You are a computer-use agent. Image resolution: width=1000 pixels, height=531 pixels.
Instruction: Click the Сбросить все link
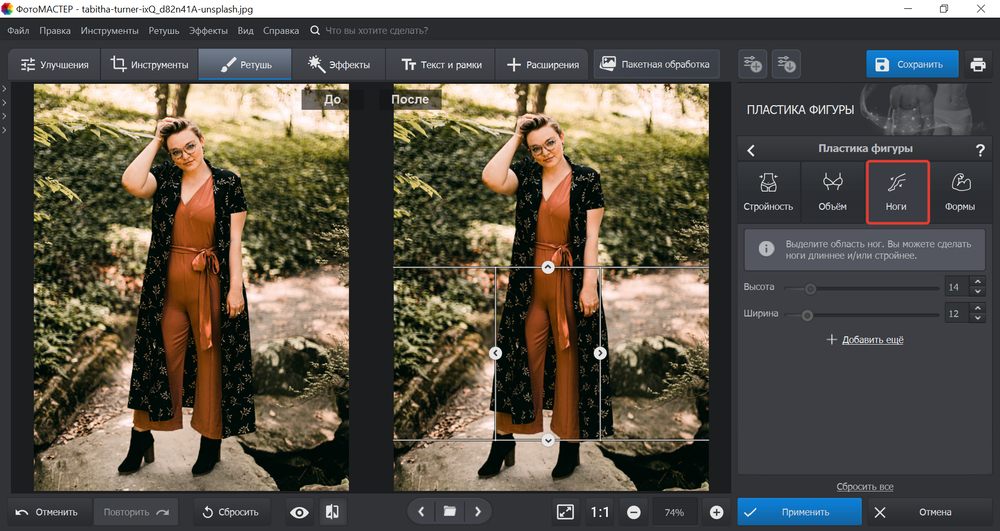(864, 487)
